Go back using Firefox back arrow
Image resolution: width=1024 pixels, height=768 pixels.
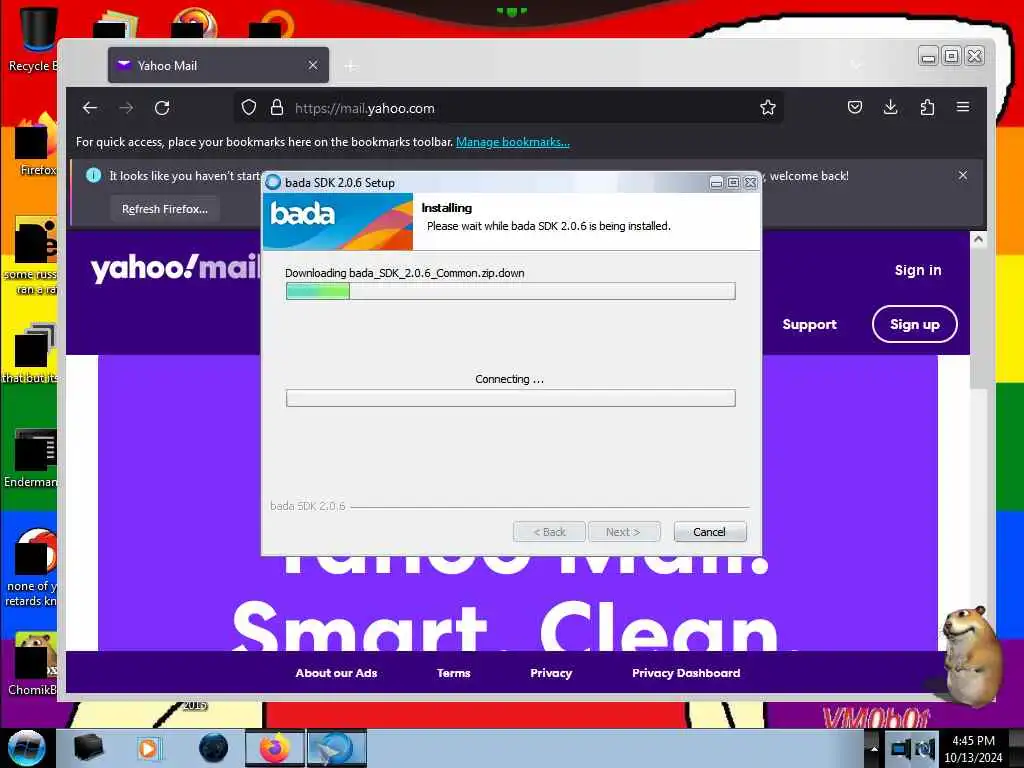click(90, 108)
